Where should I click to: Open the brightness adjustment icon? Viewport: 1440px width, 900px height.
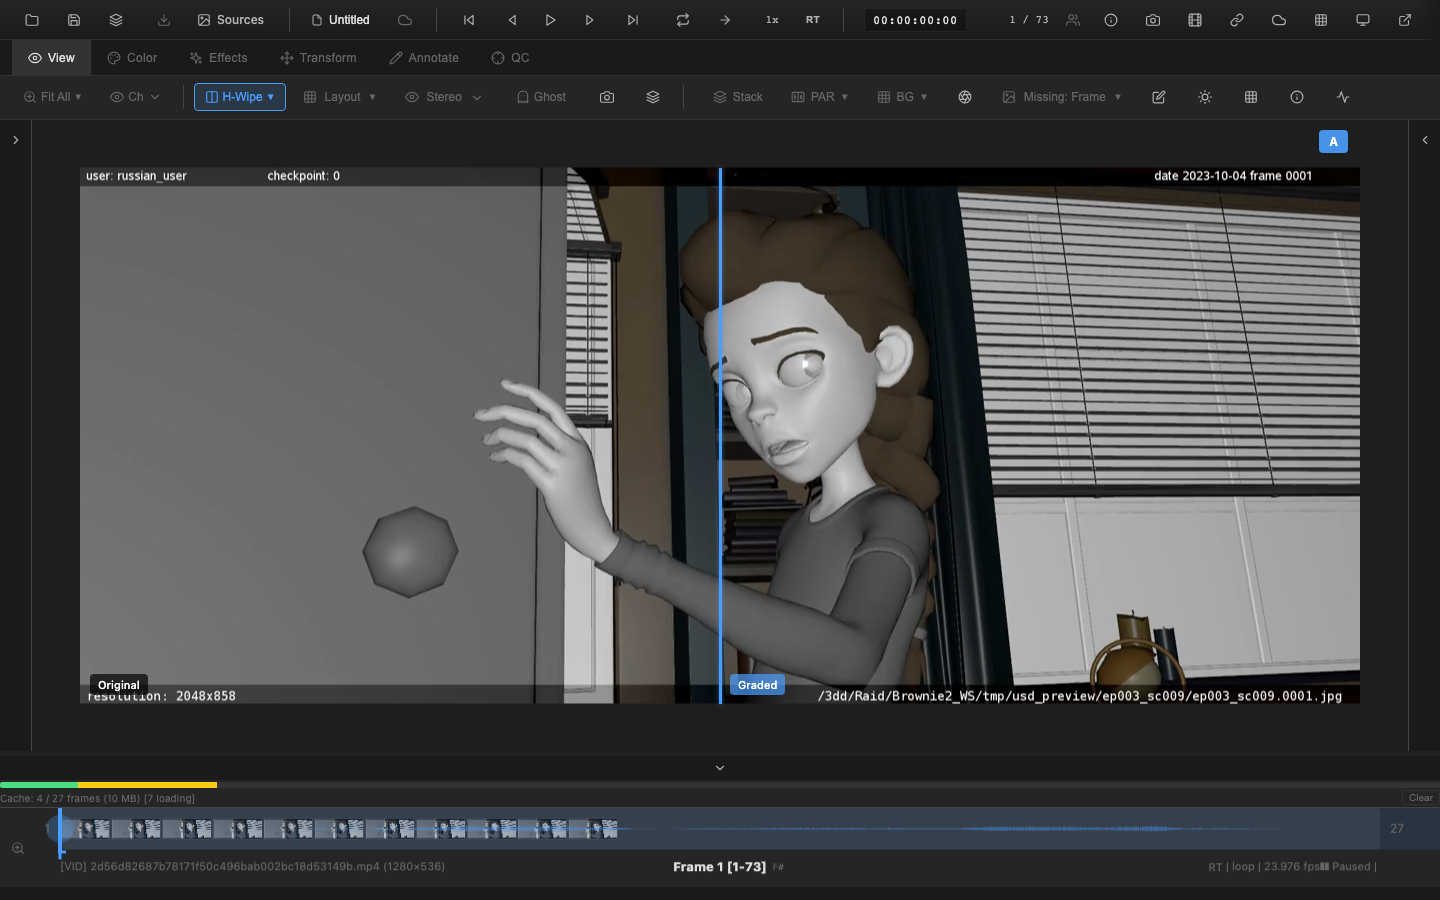point(1204,97)
